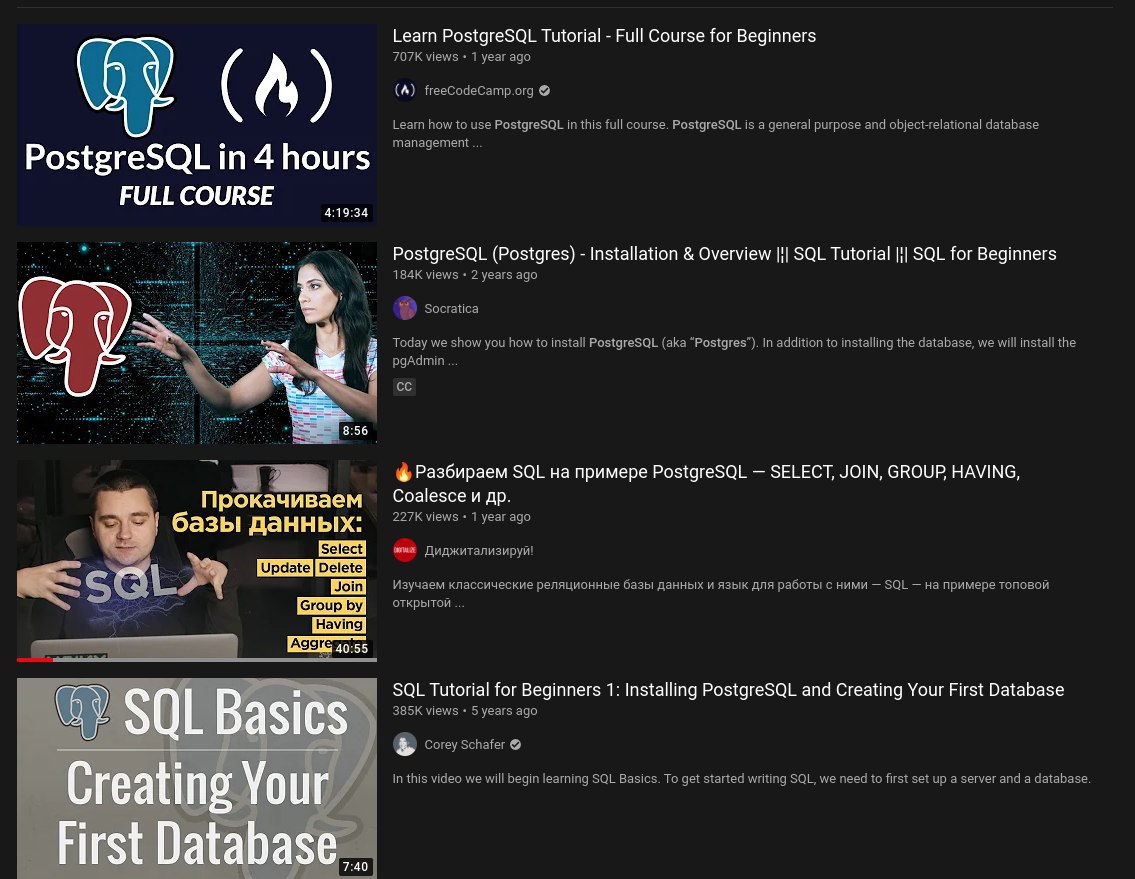1135x879 pixels.
Task: Click description 'Today we show you how to install'
Action: 734,351
